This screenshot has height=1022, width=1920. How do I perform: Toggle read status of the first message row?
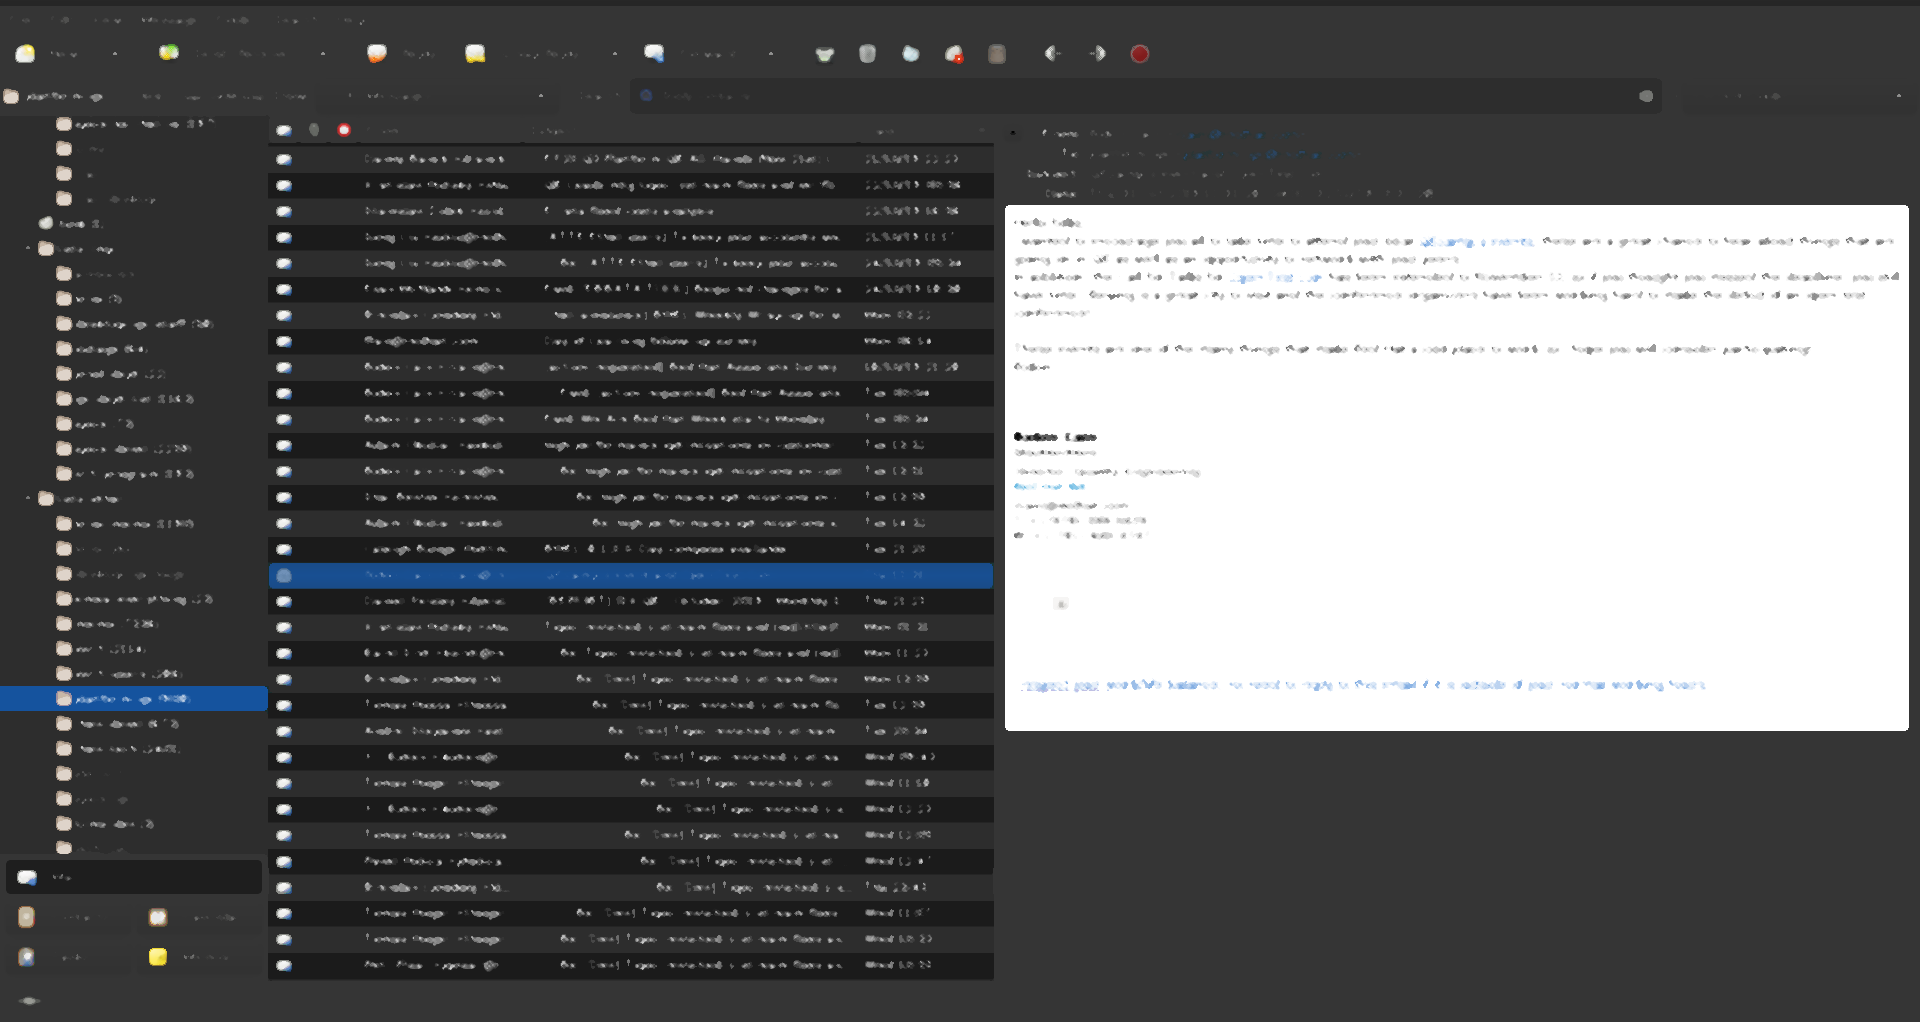point(285,159)
